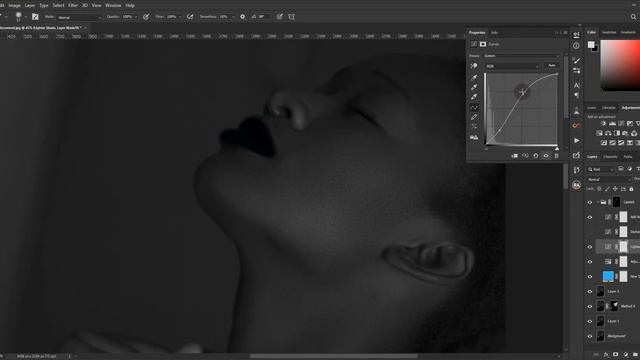Switch to the Info tab in Properties panel
Screen dimensions: 640x360
coord(494,33)
